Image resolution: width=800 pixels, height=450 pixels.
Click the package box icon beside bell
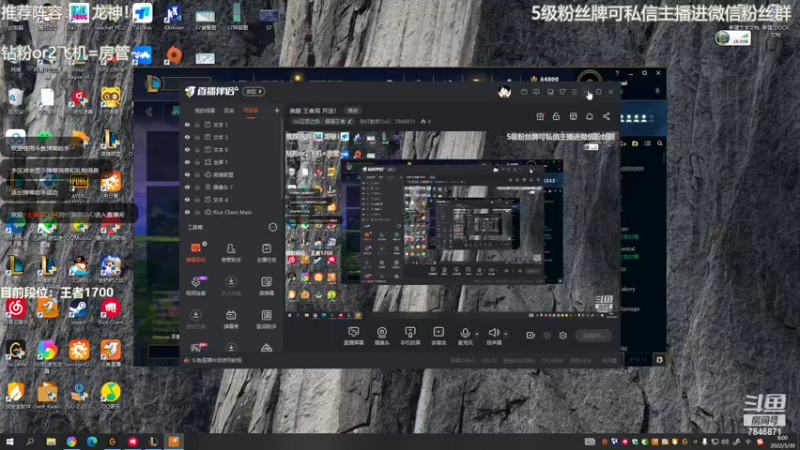tap(573, 116)
